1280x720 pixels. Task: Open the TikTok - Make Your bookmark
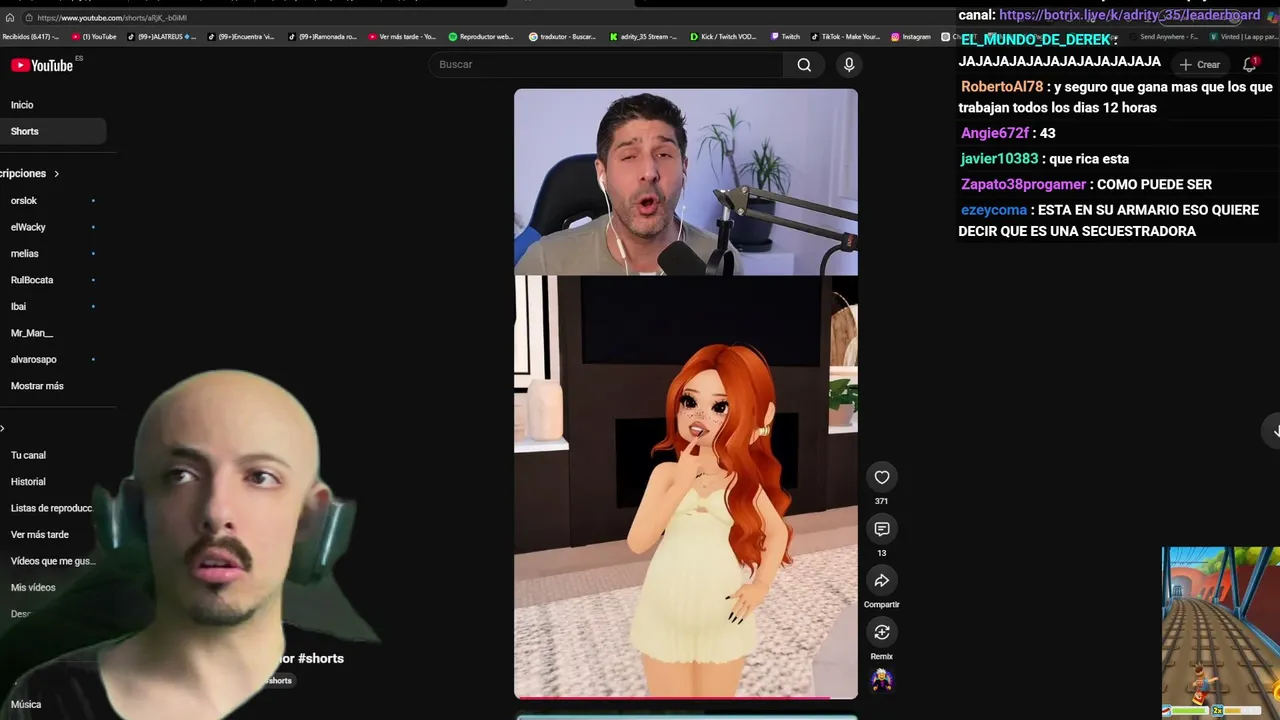coord(846,37)
